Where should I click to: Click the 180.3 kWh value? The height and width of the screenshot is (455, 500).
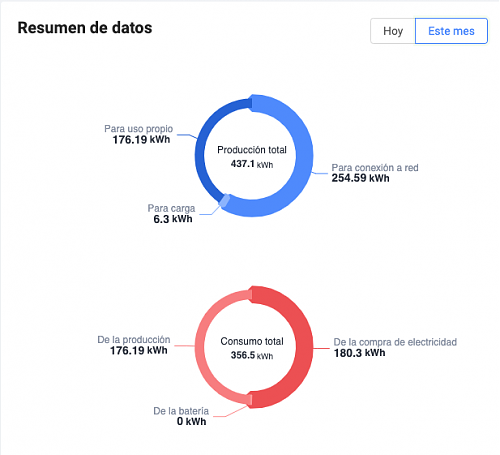pyautogui.click(x=360, y=353)
